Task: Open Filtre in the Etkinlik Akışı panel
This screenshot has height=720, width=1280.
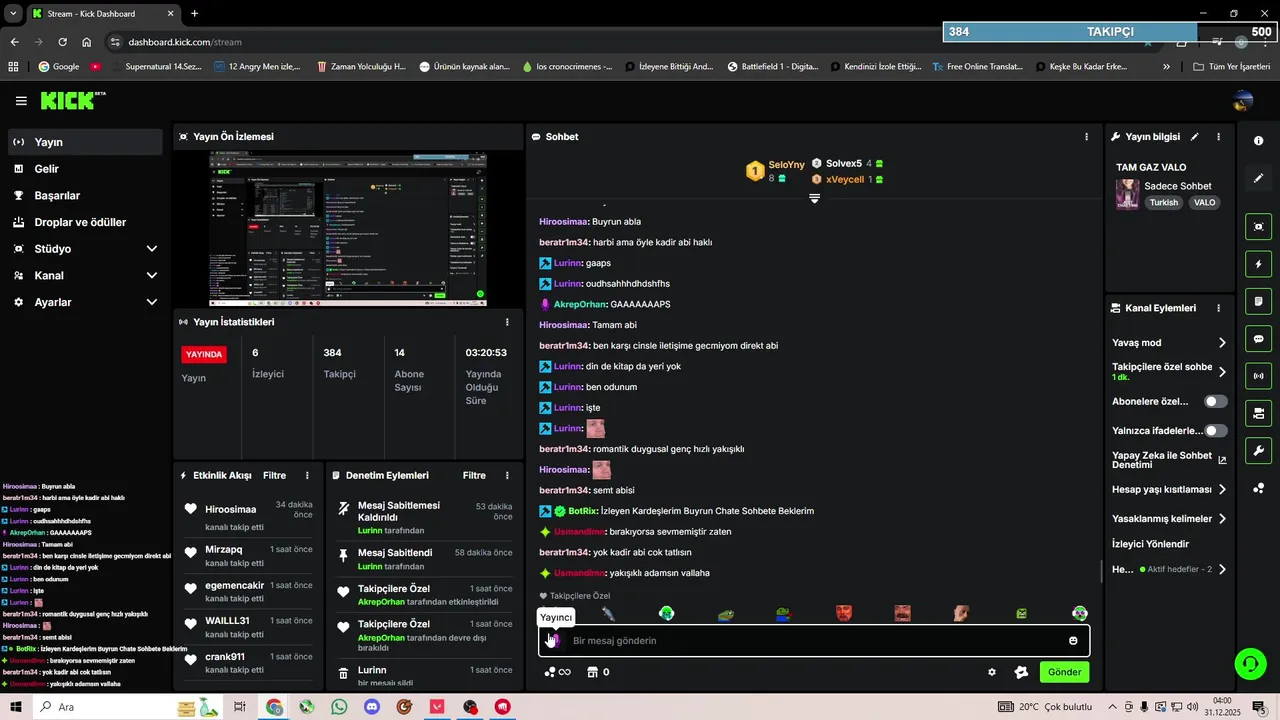Action: pyautogui.click(x=274, y=475)
